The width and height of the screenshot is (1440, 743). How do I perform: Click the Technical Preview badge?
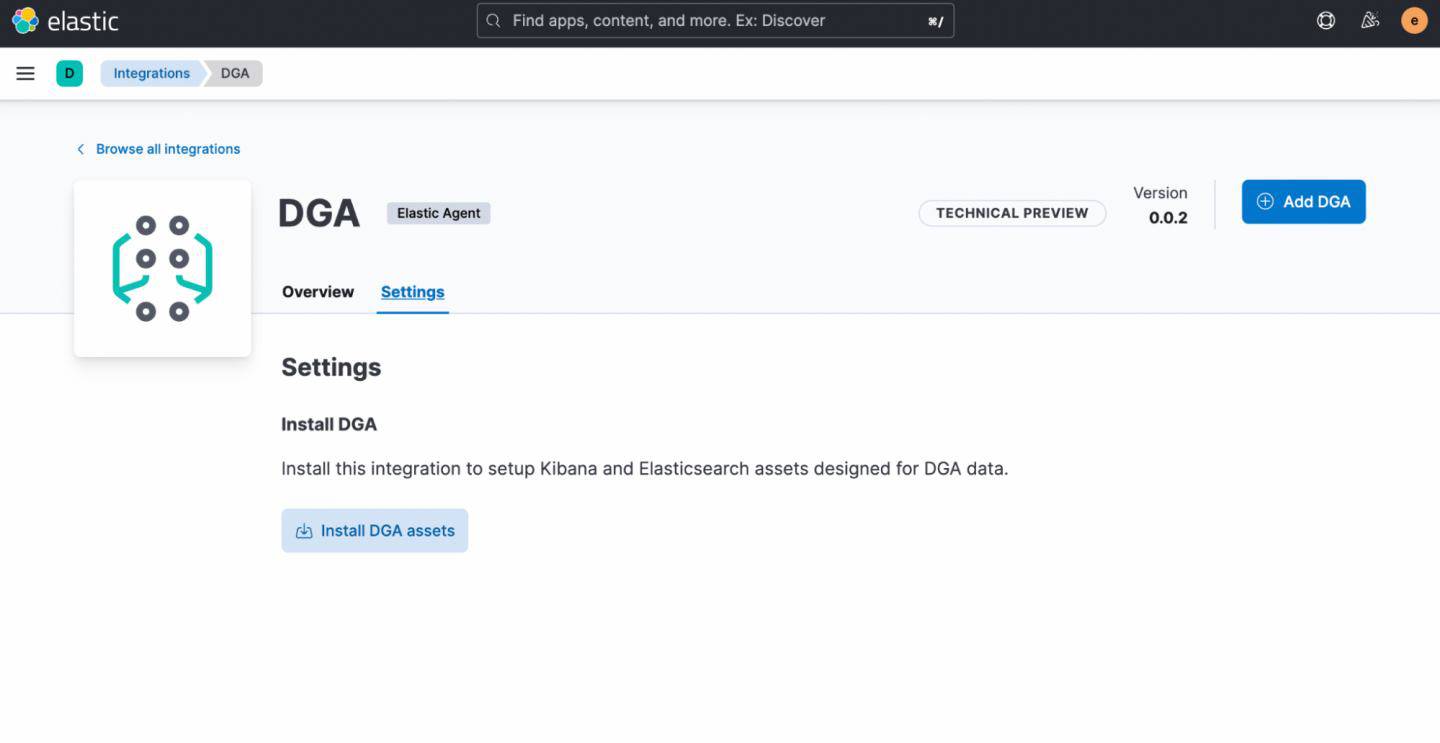(x=1012, y=213)
